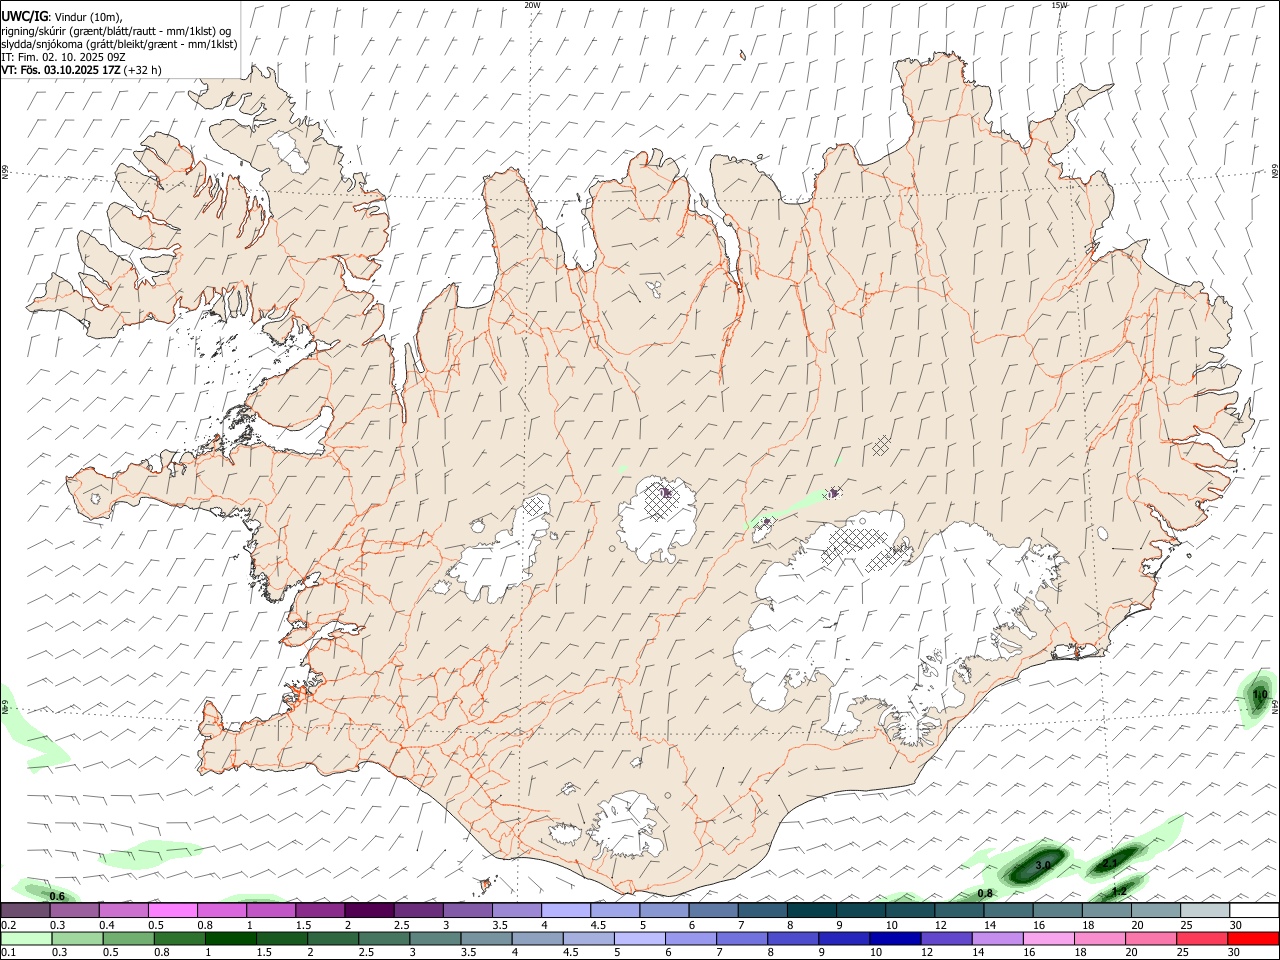Click the '0.2' label under the snow legend
The image size is (1280, 960).
[x=8, y=925]
